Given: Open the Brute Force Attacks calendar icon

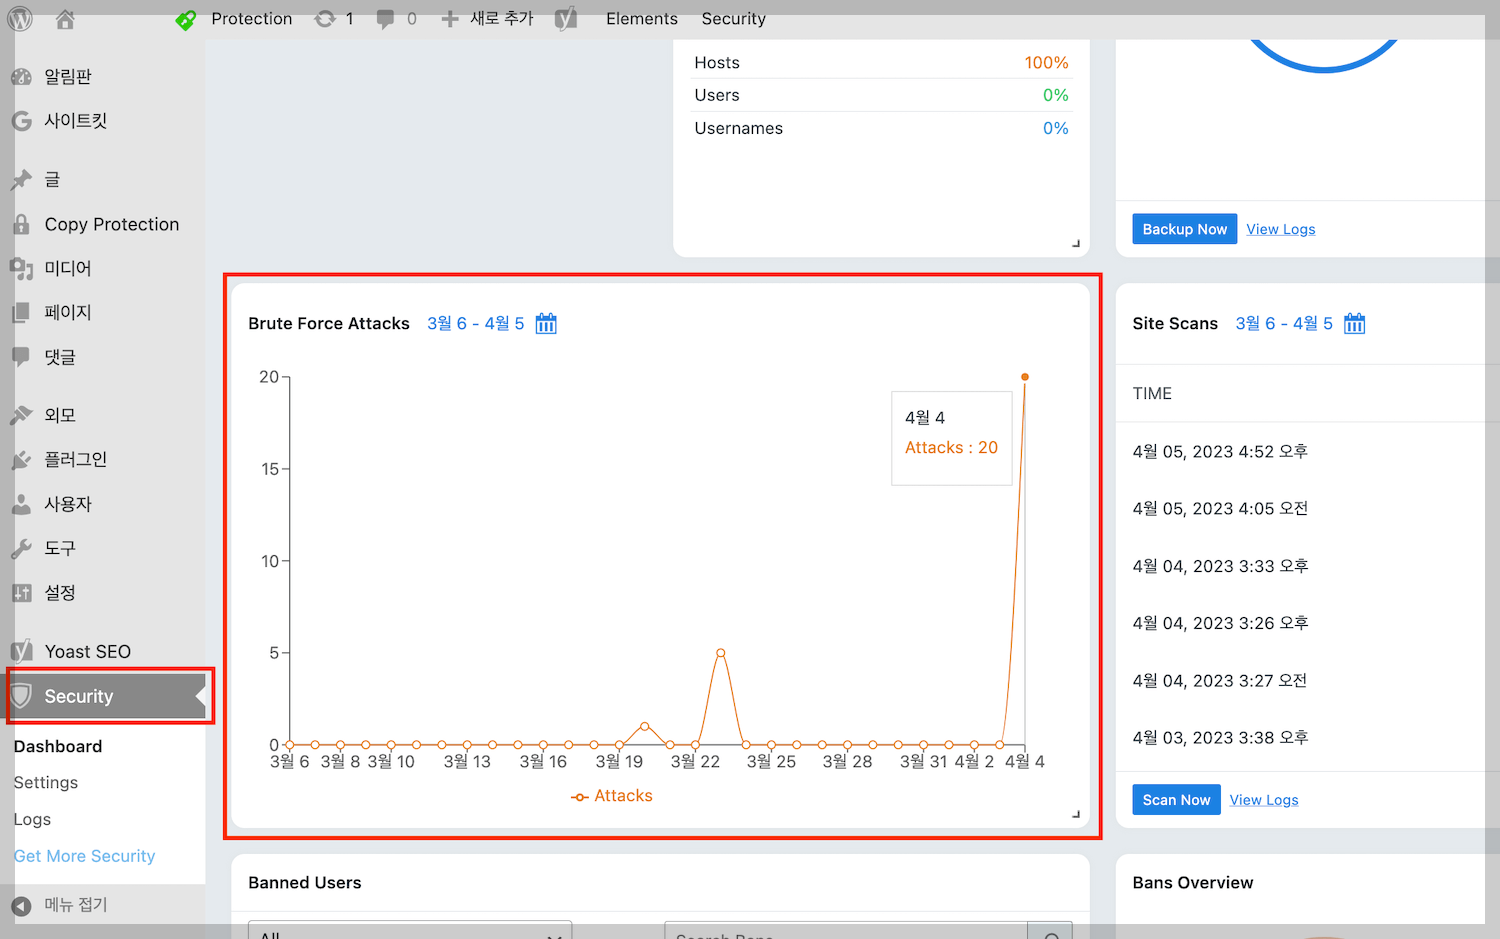Looking at the screenshot, I should (x=546, y=323).
